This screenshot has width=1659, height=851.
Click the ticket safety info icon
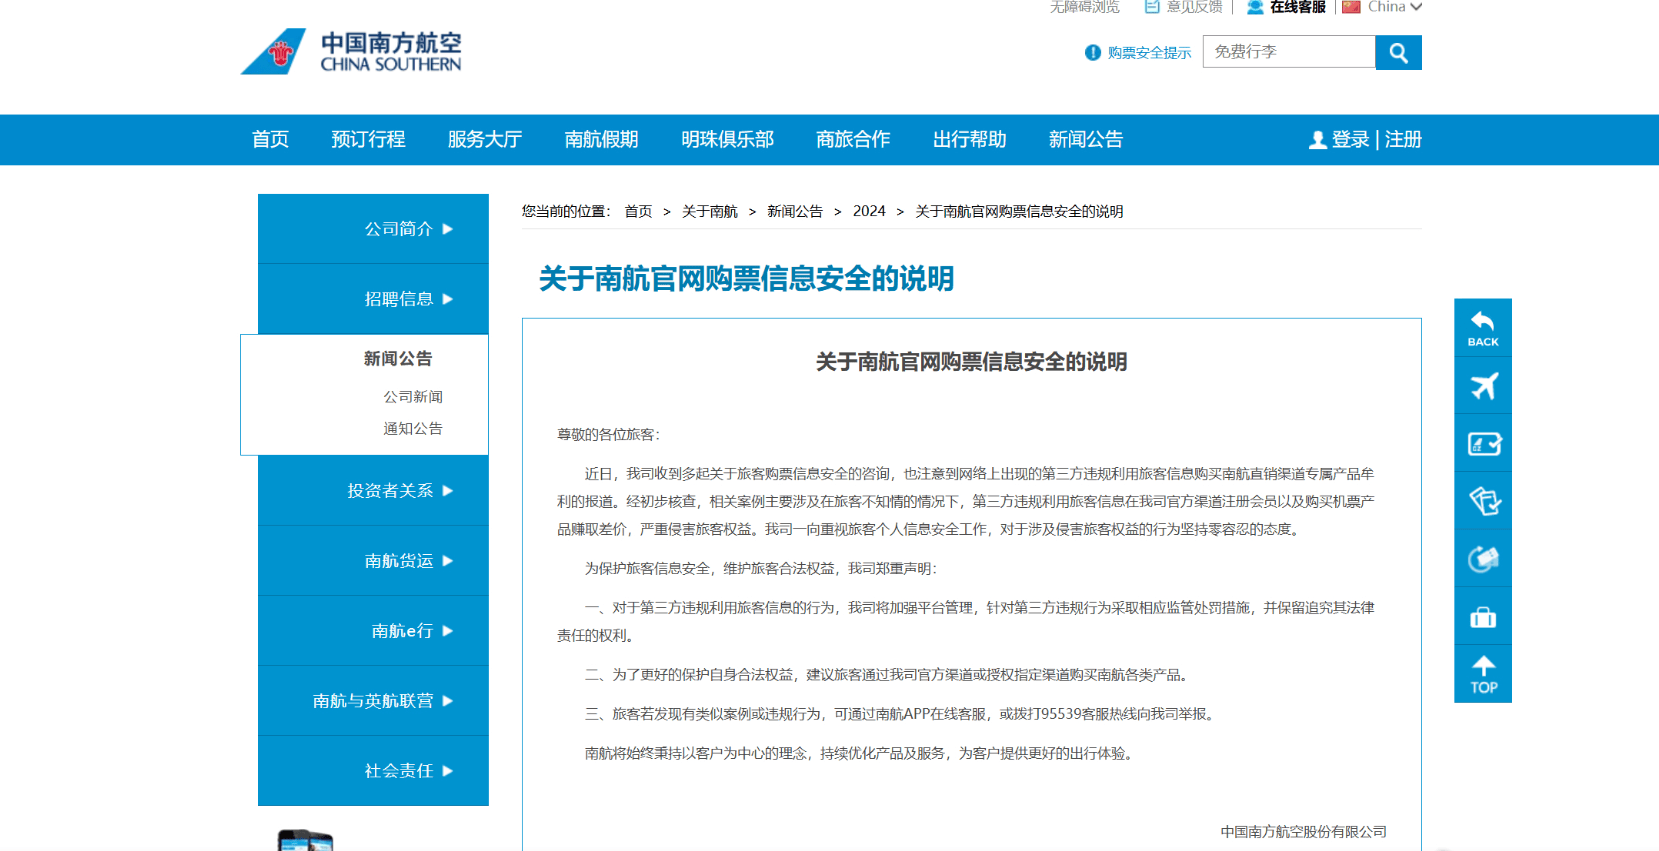(1093, 53)
